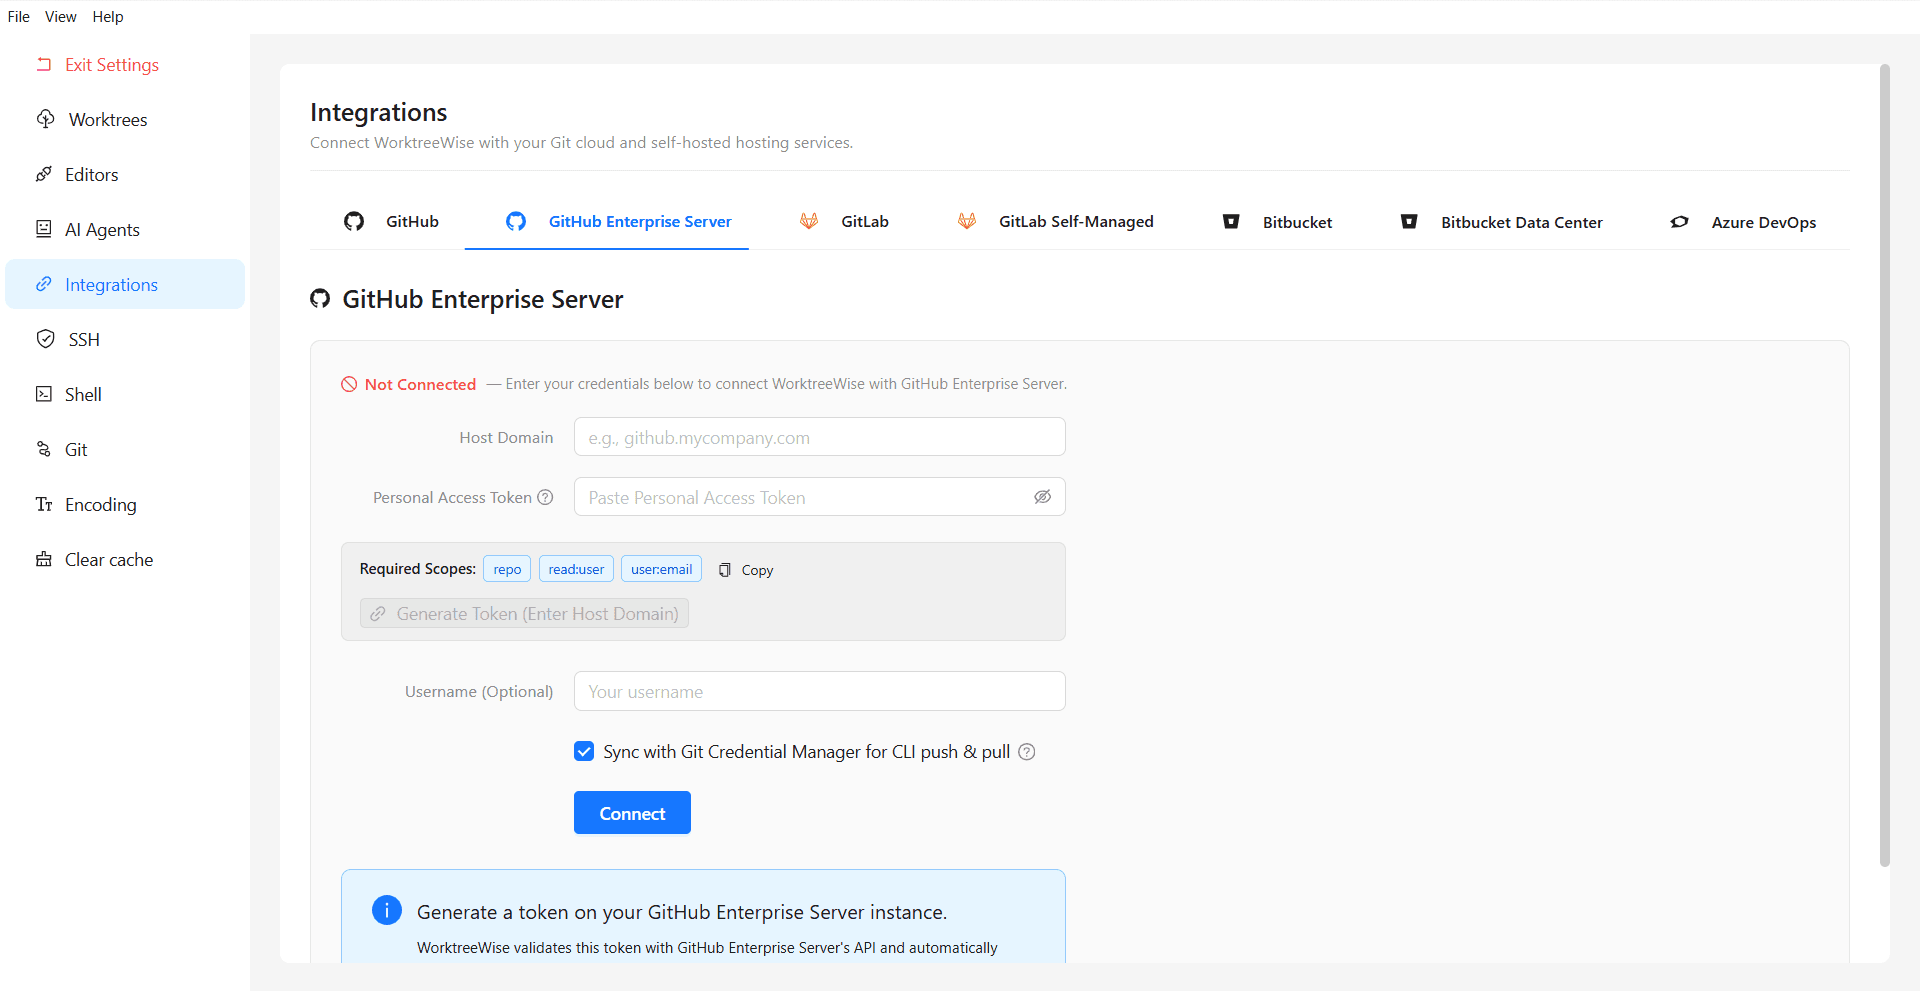This screenshot has height=991, width=1920.
Task: Click the Required Scopes label
Action: [418, 569]
